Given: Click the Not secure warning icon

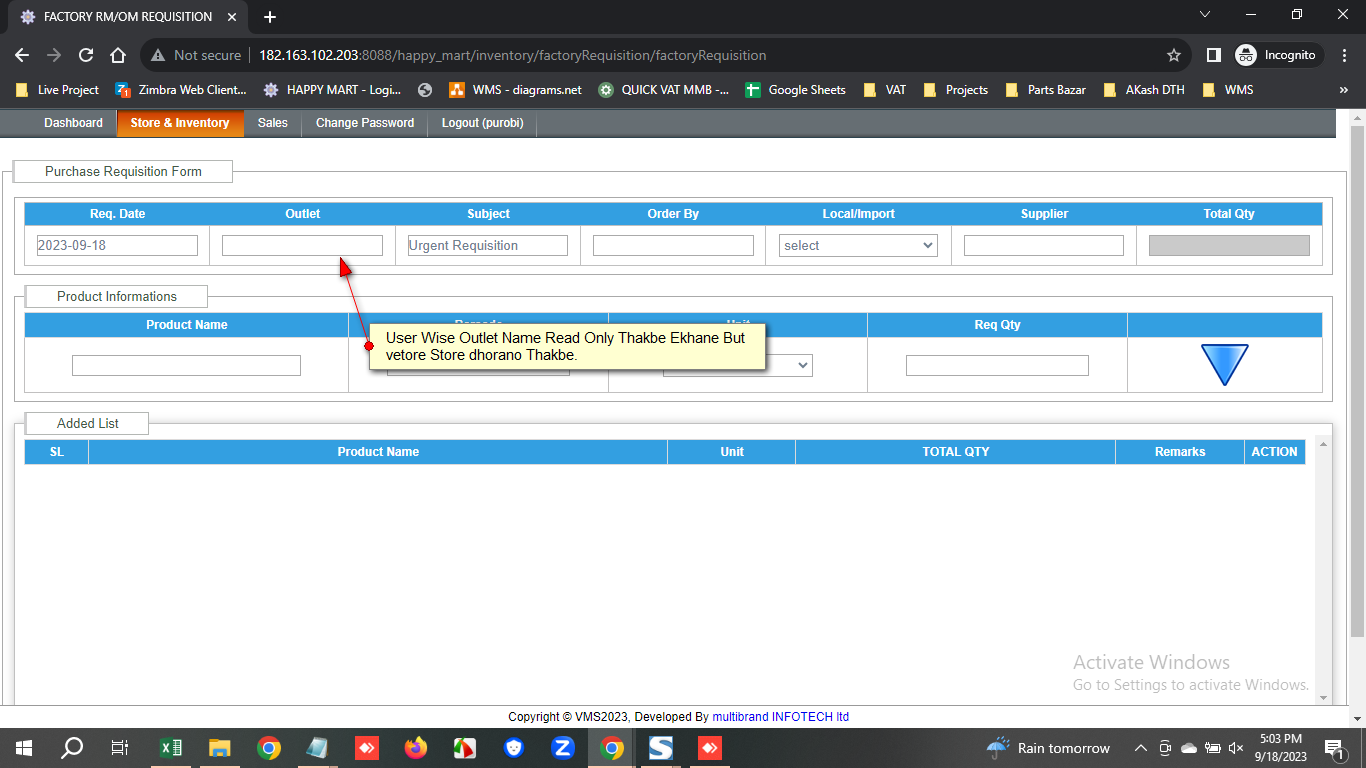Looking at the screenshot, I should point(157,55).
